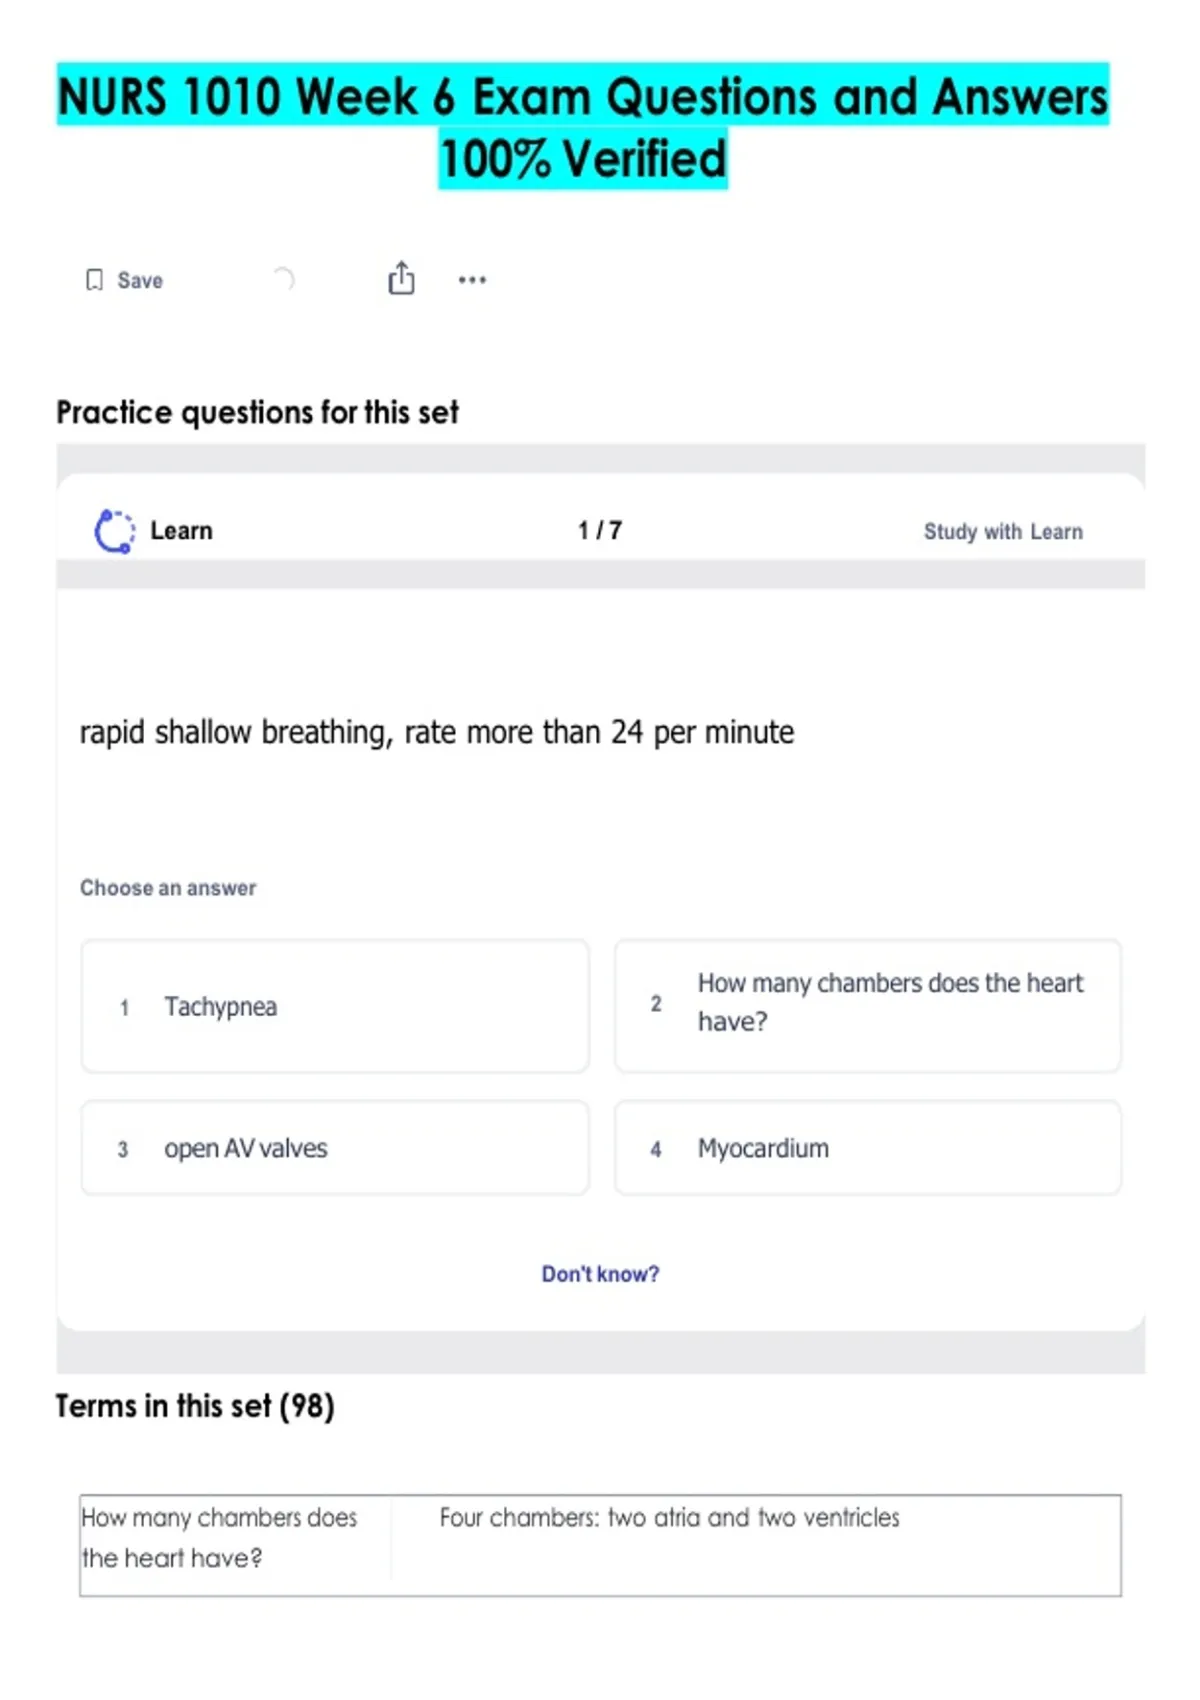The height and width of the screenshot is (1700, 1200).
Task: Click the Learn mode circular icon
Action: pos(114,531)
